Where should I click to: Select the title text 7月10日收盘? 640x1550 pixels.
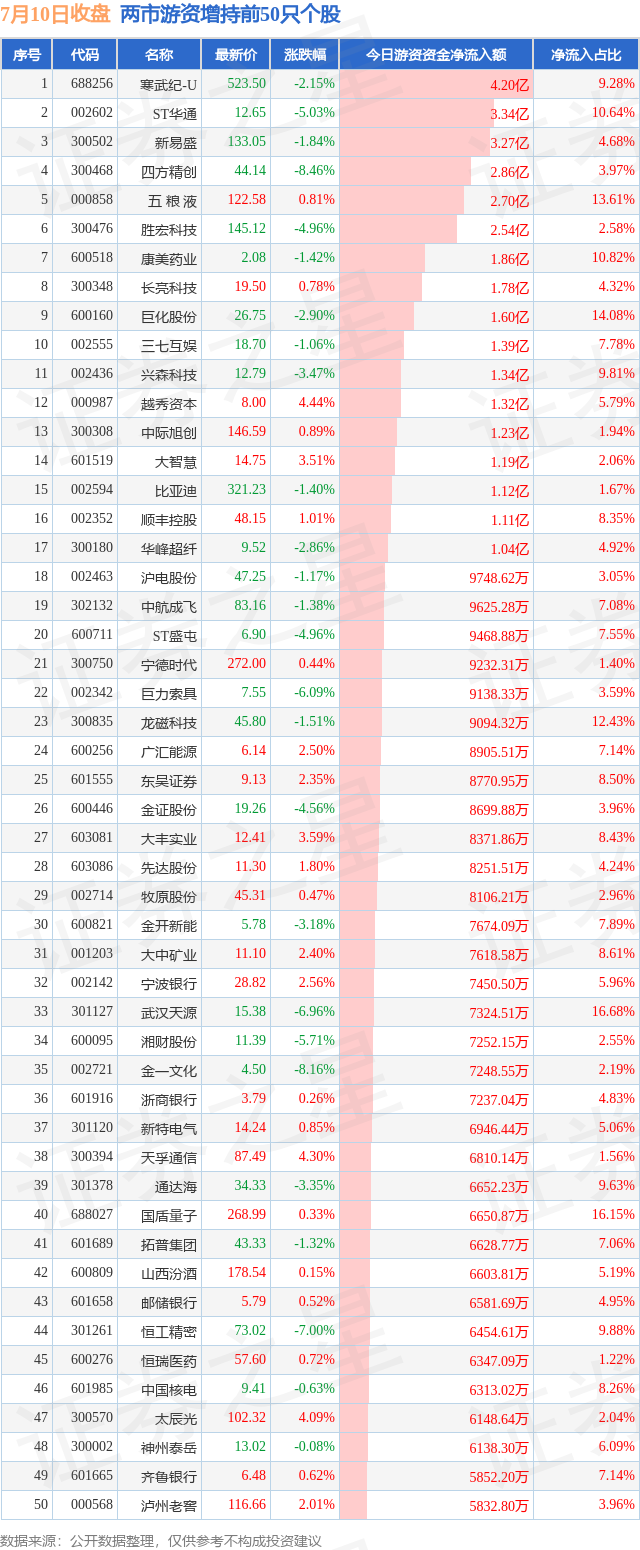coord(56,15)
